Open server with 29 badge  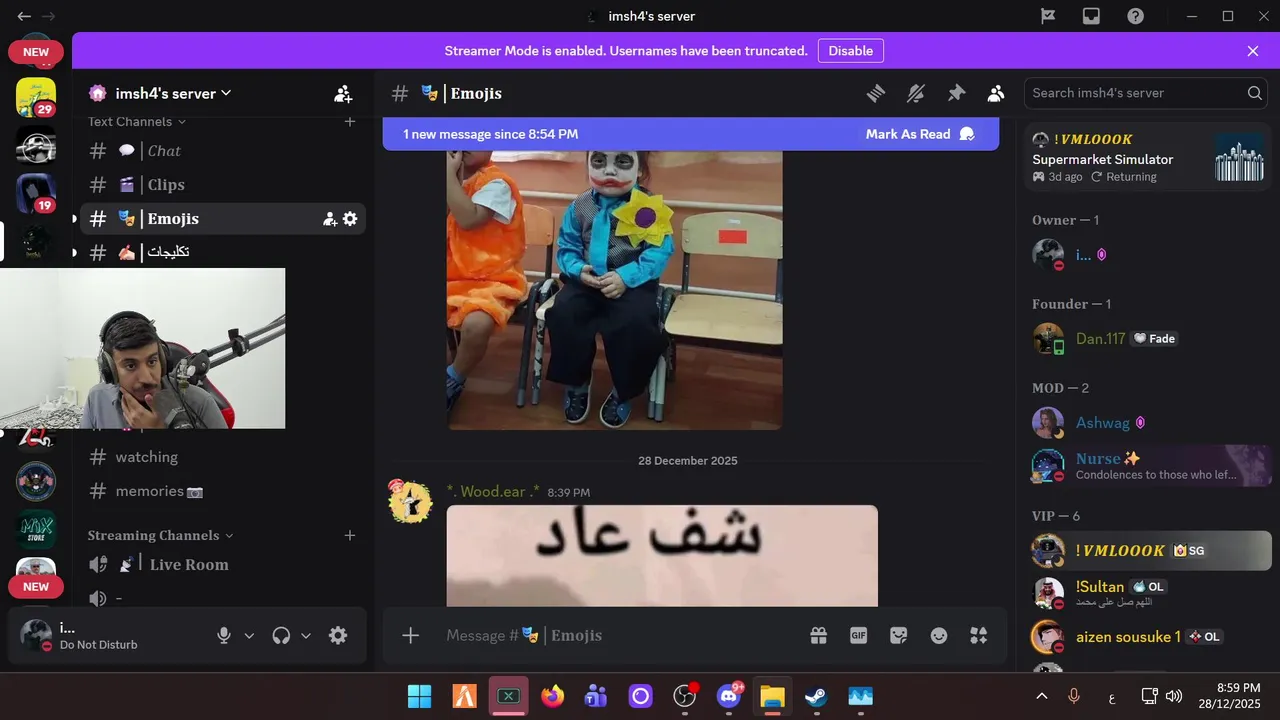point(36,97)
